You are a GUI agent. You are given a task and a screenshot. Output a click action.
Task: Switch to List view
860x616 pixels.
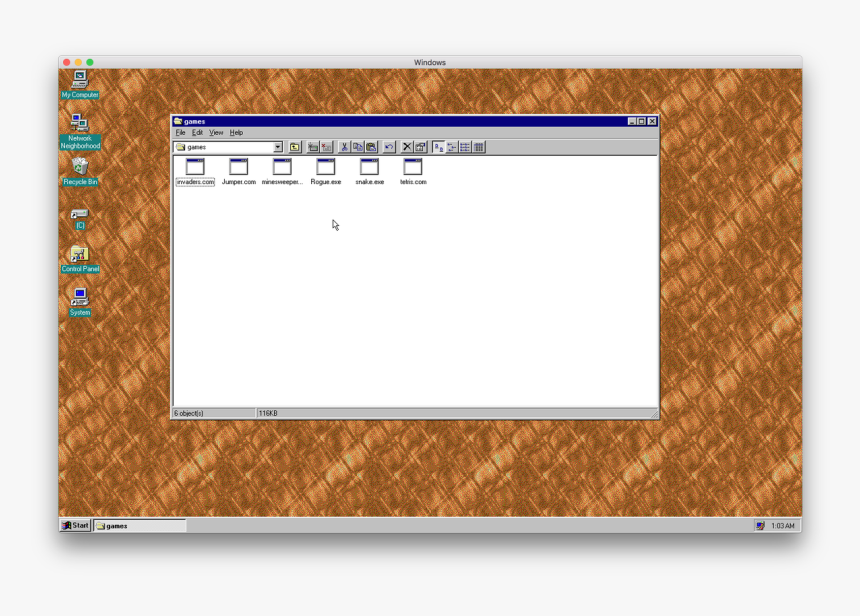coord(465,147)
